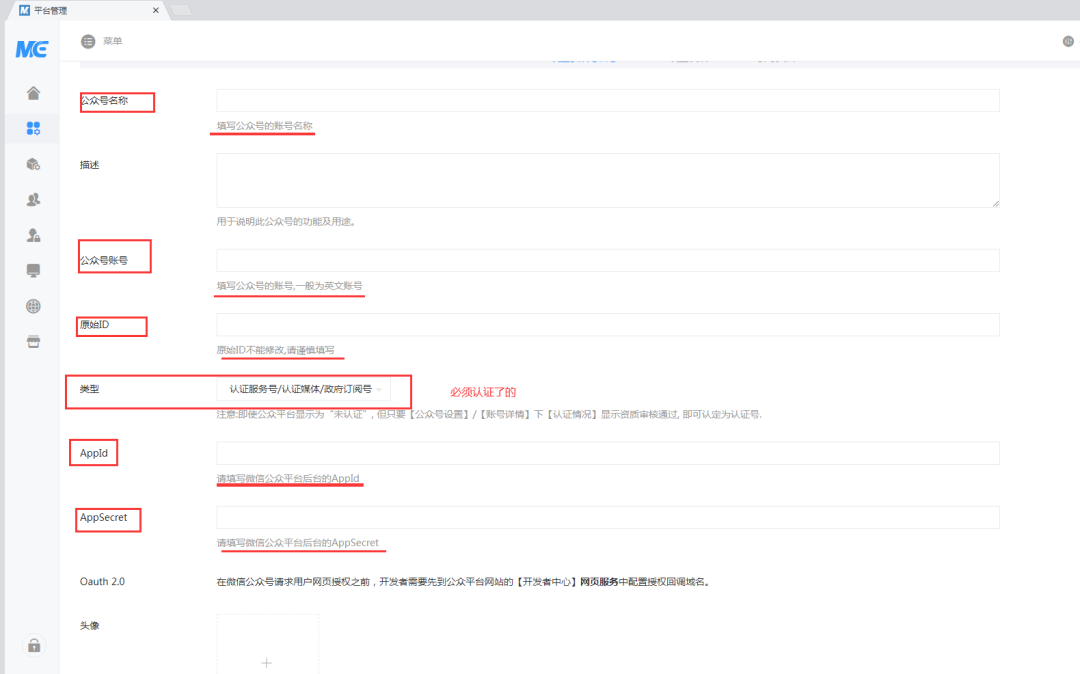Select the user group icon in sidebar
Viewport: 1080px width, 674px height.
(x=33, y=199)
